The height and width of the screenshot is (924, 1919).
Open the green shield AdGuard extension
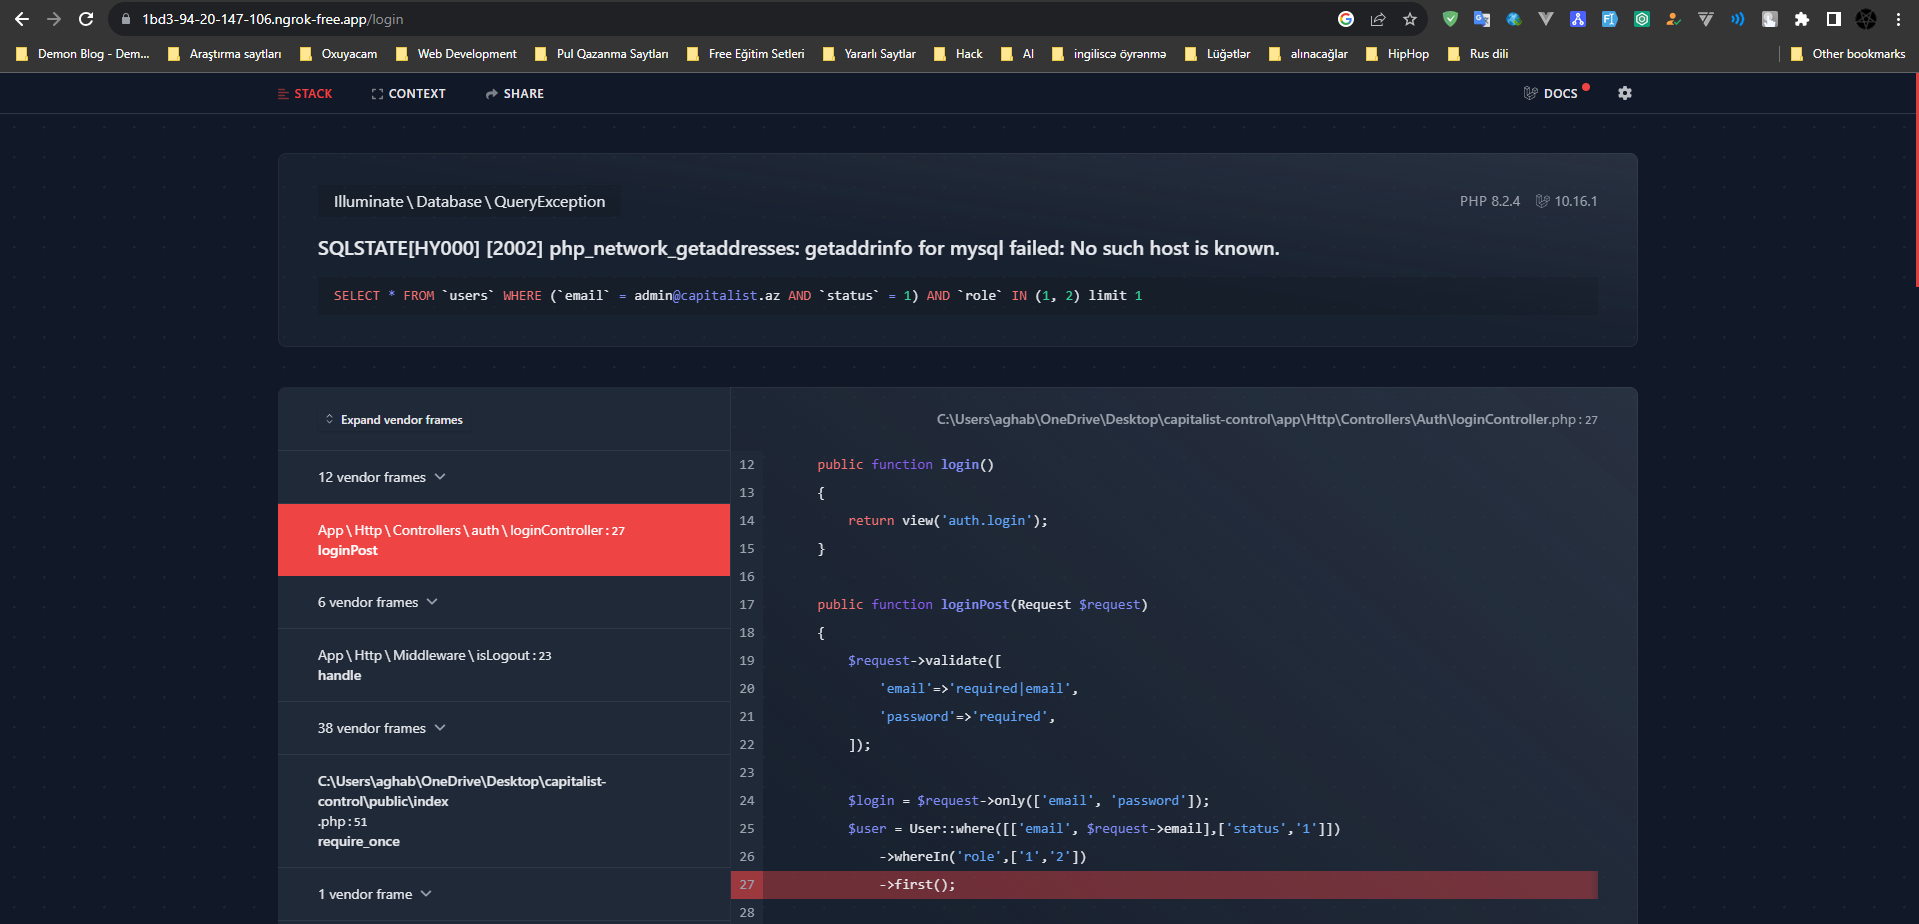[1450, 19]
